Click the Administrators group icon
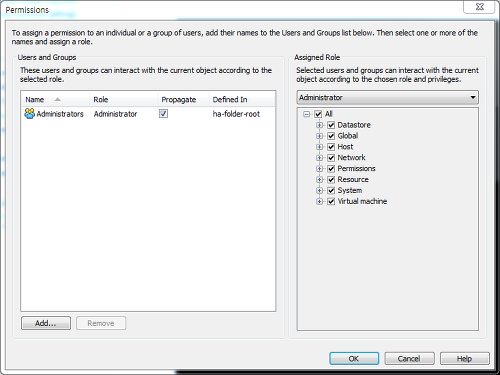The height and width of the screenshot is (375, 500). (x=29, y=114)
